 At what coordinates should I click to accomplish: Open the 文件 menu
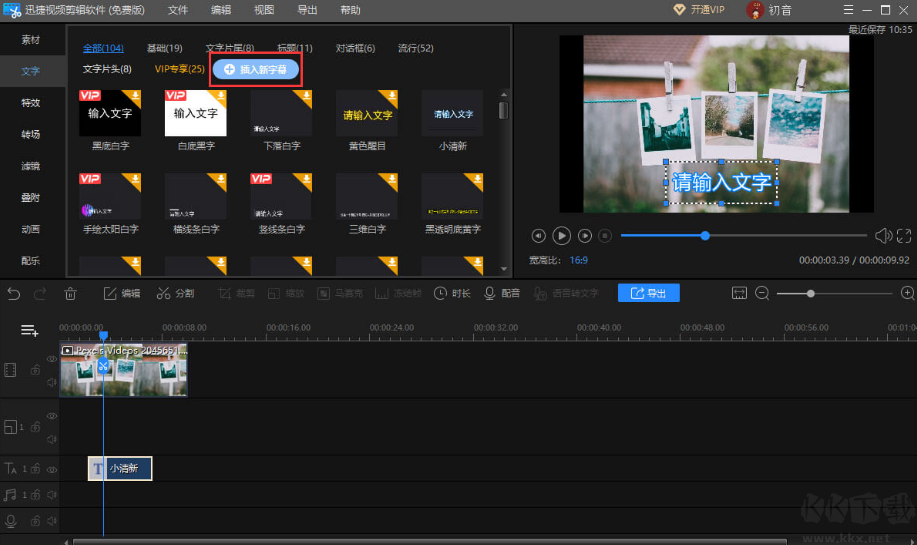click(177, 9)
